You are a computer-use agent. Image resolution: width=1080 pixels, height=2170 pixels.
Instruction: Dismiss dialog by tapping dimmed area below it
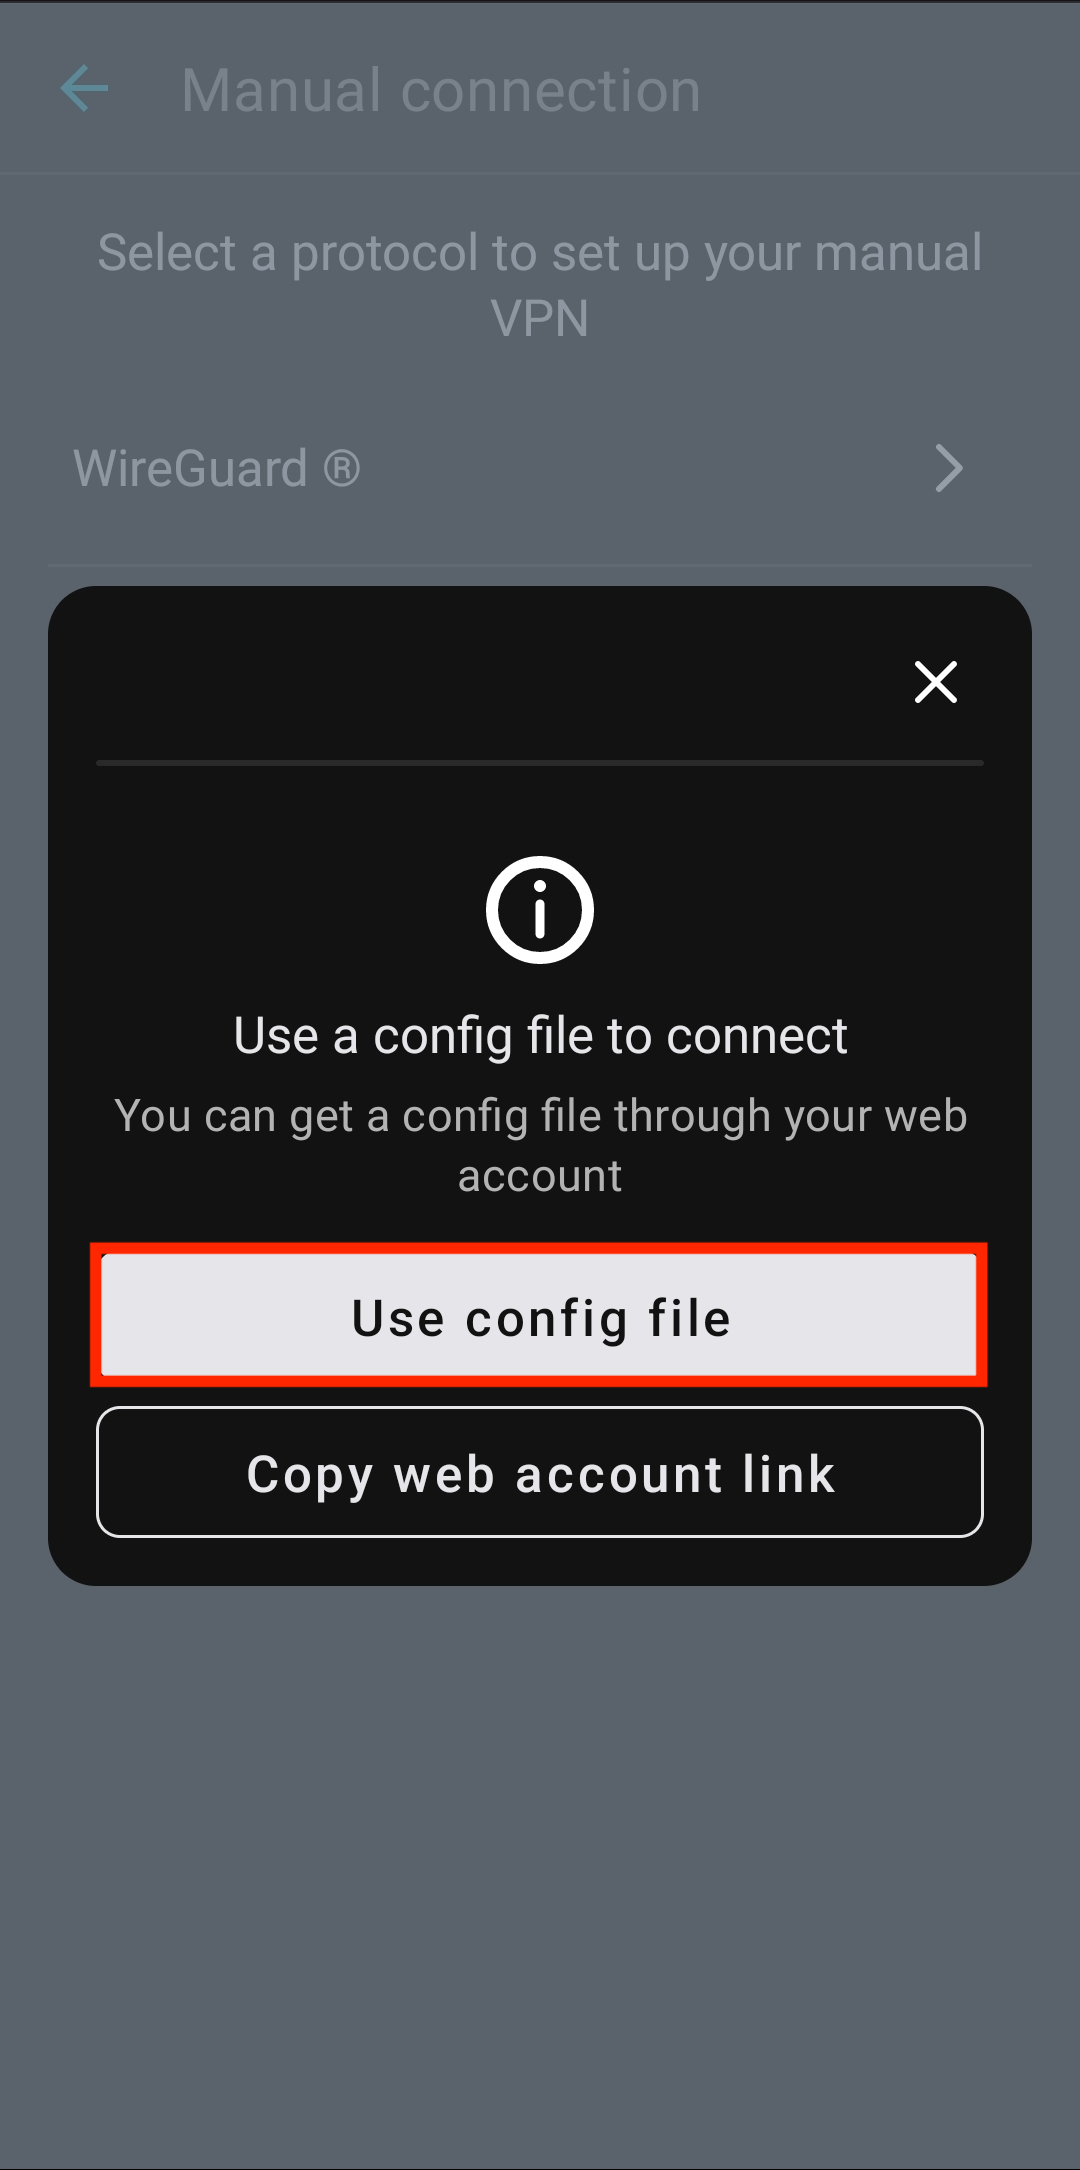[540, 1870]
